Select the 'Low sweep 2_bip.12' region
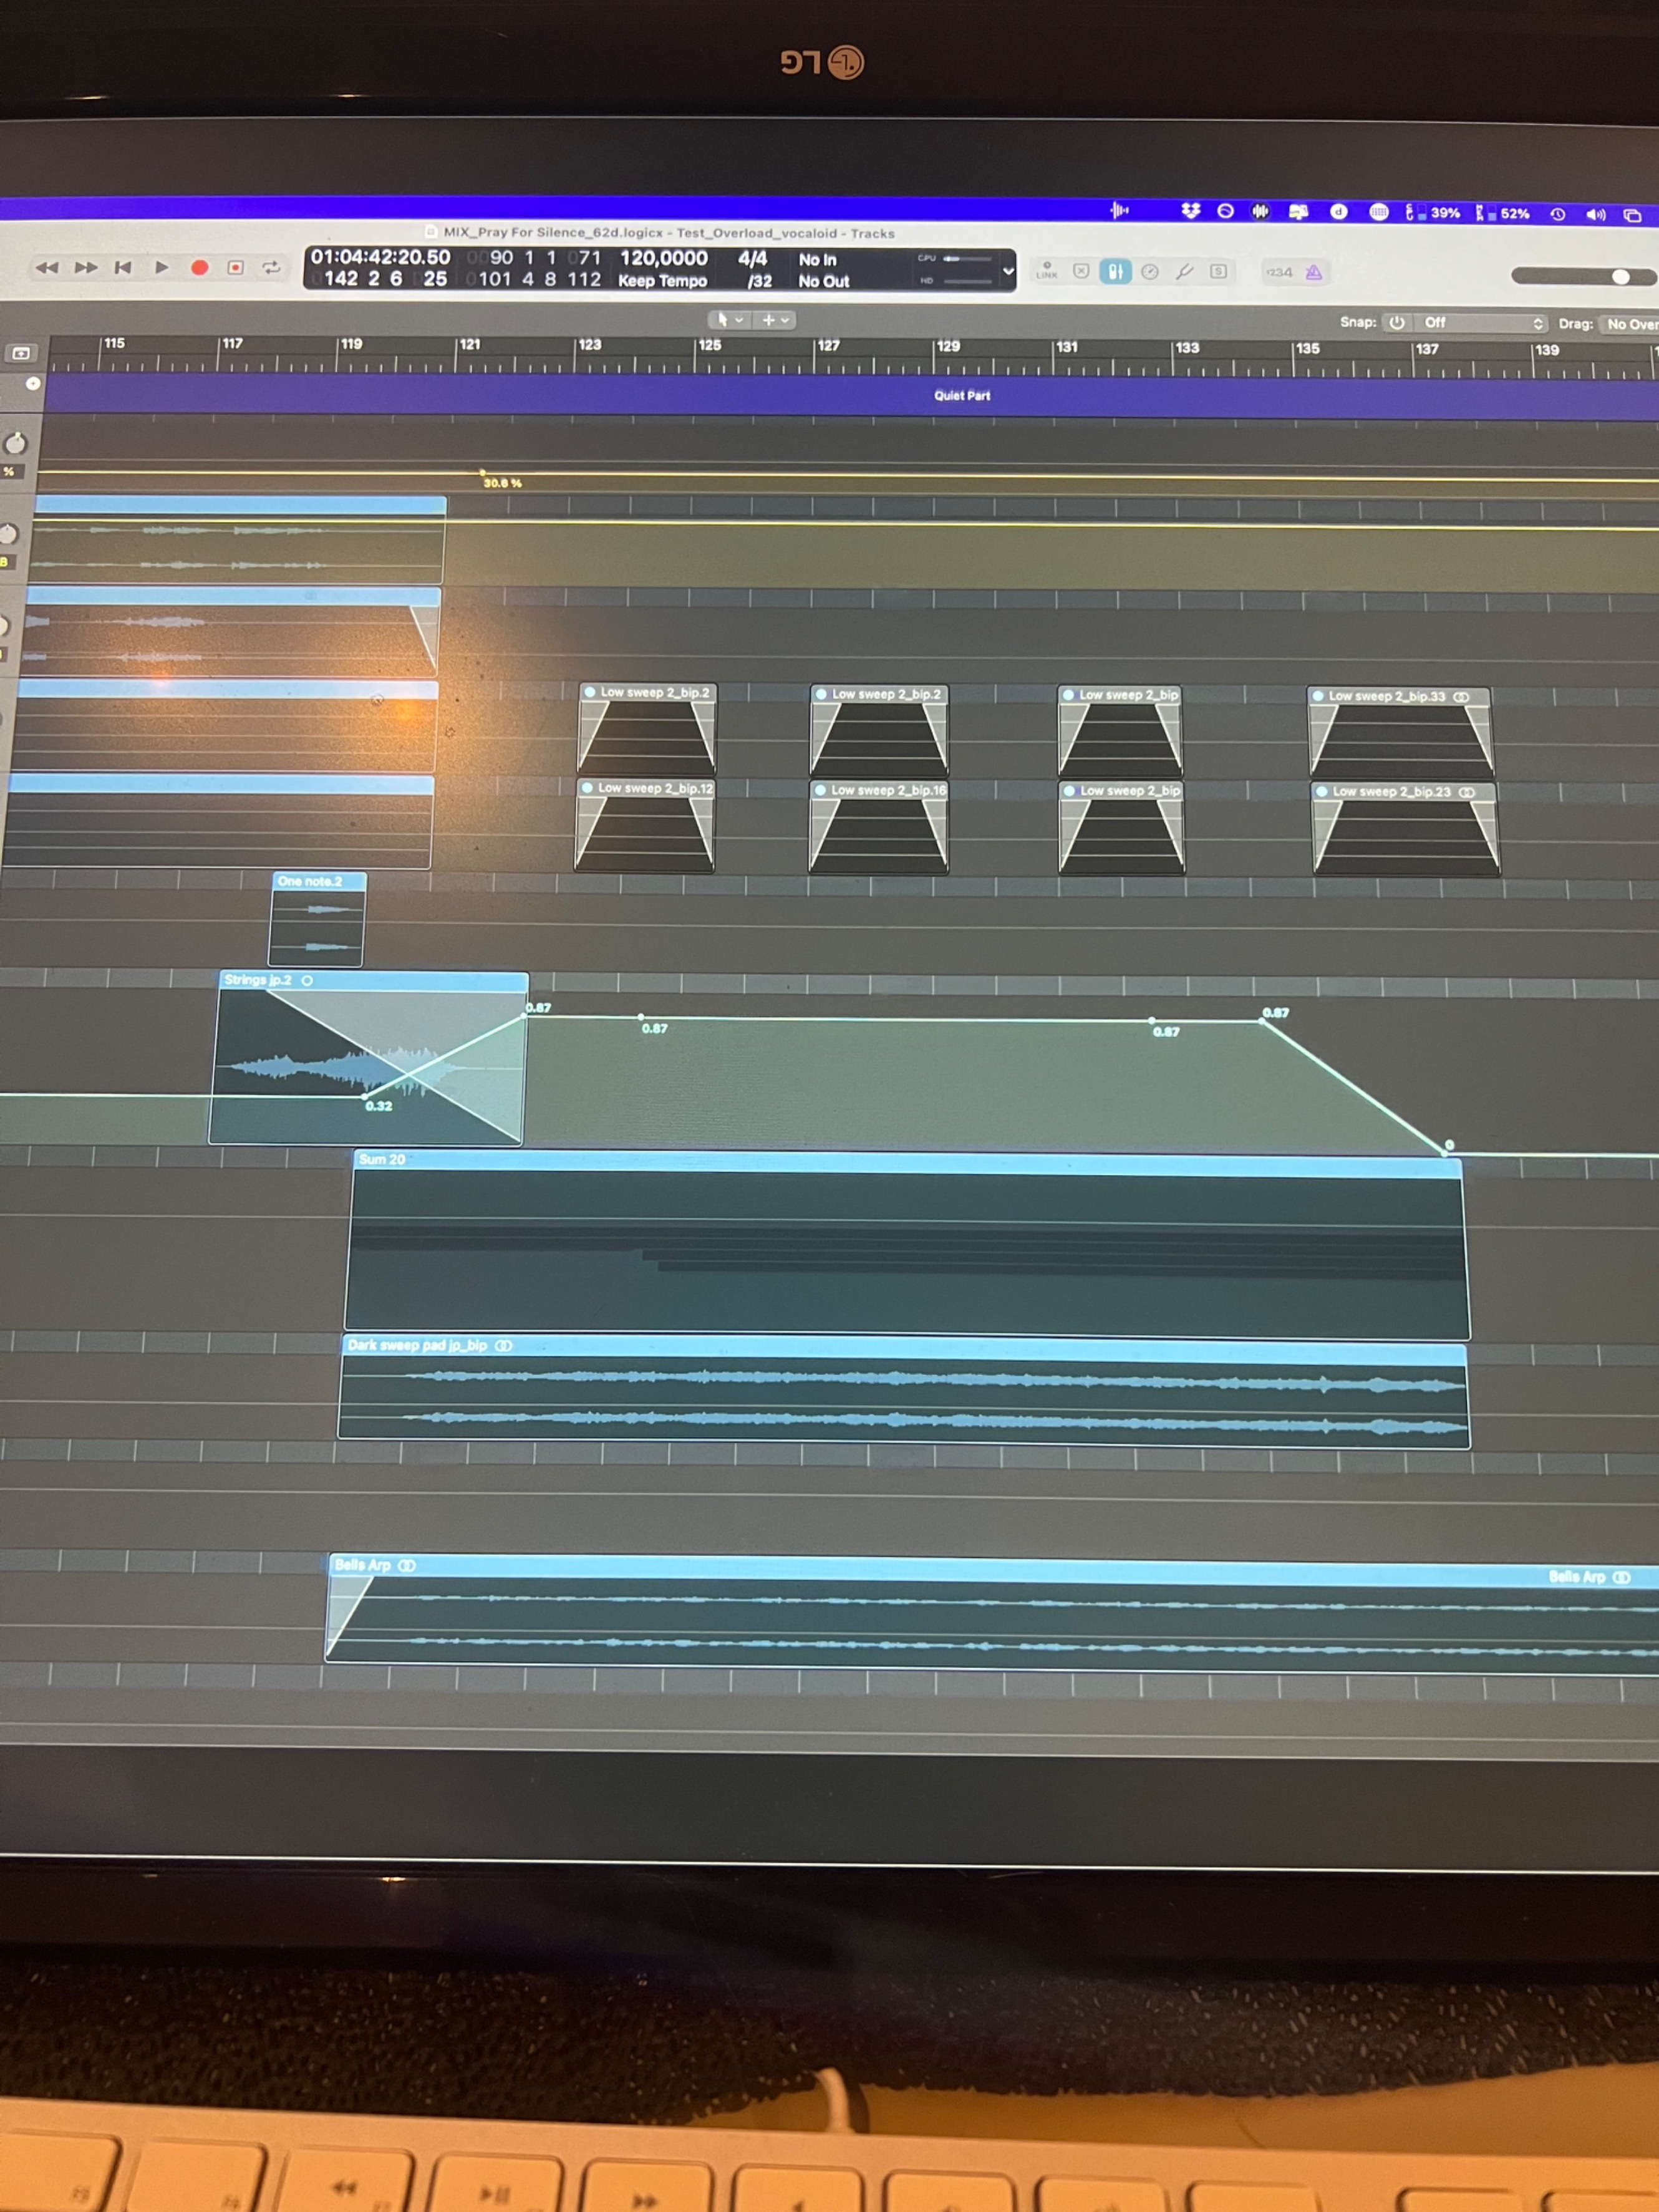Viewport: 1659px width, 2212px height. (x=645, y=825)
